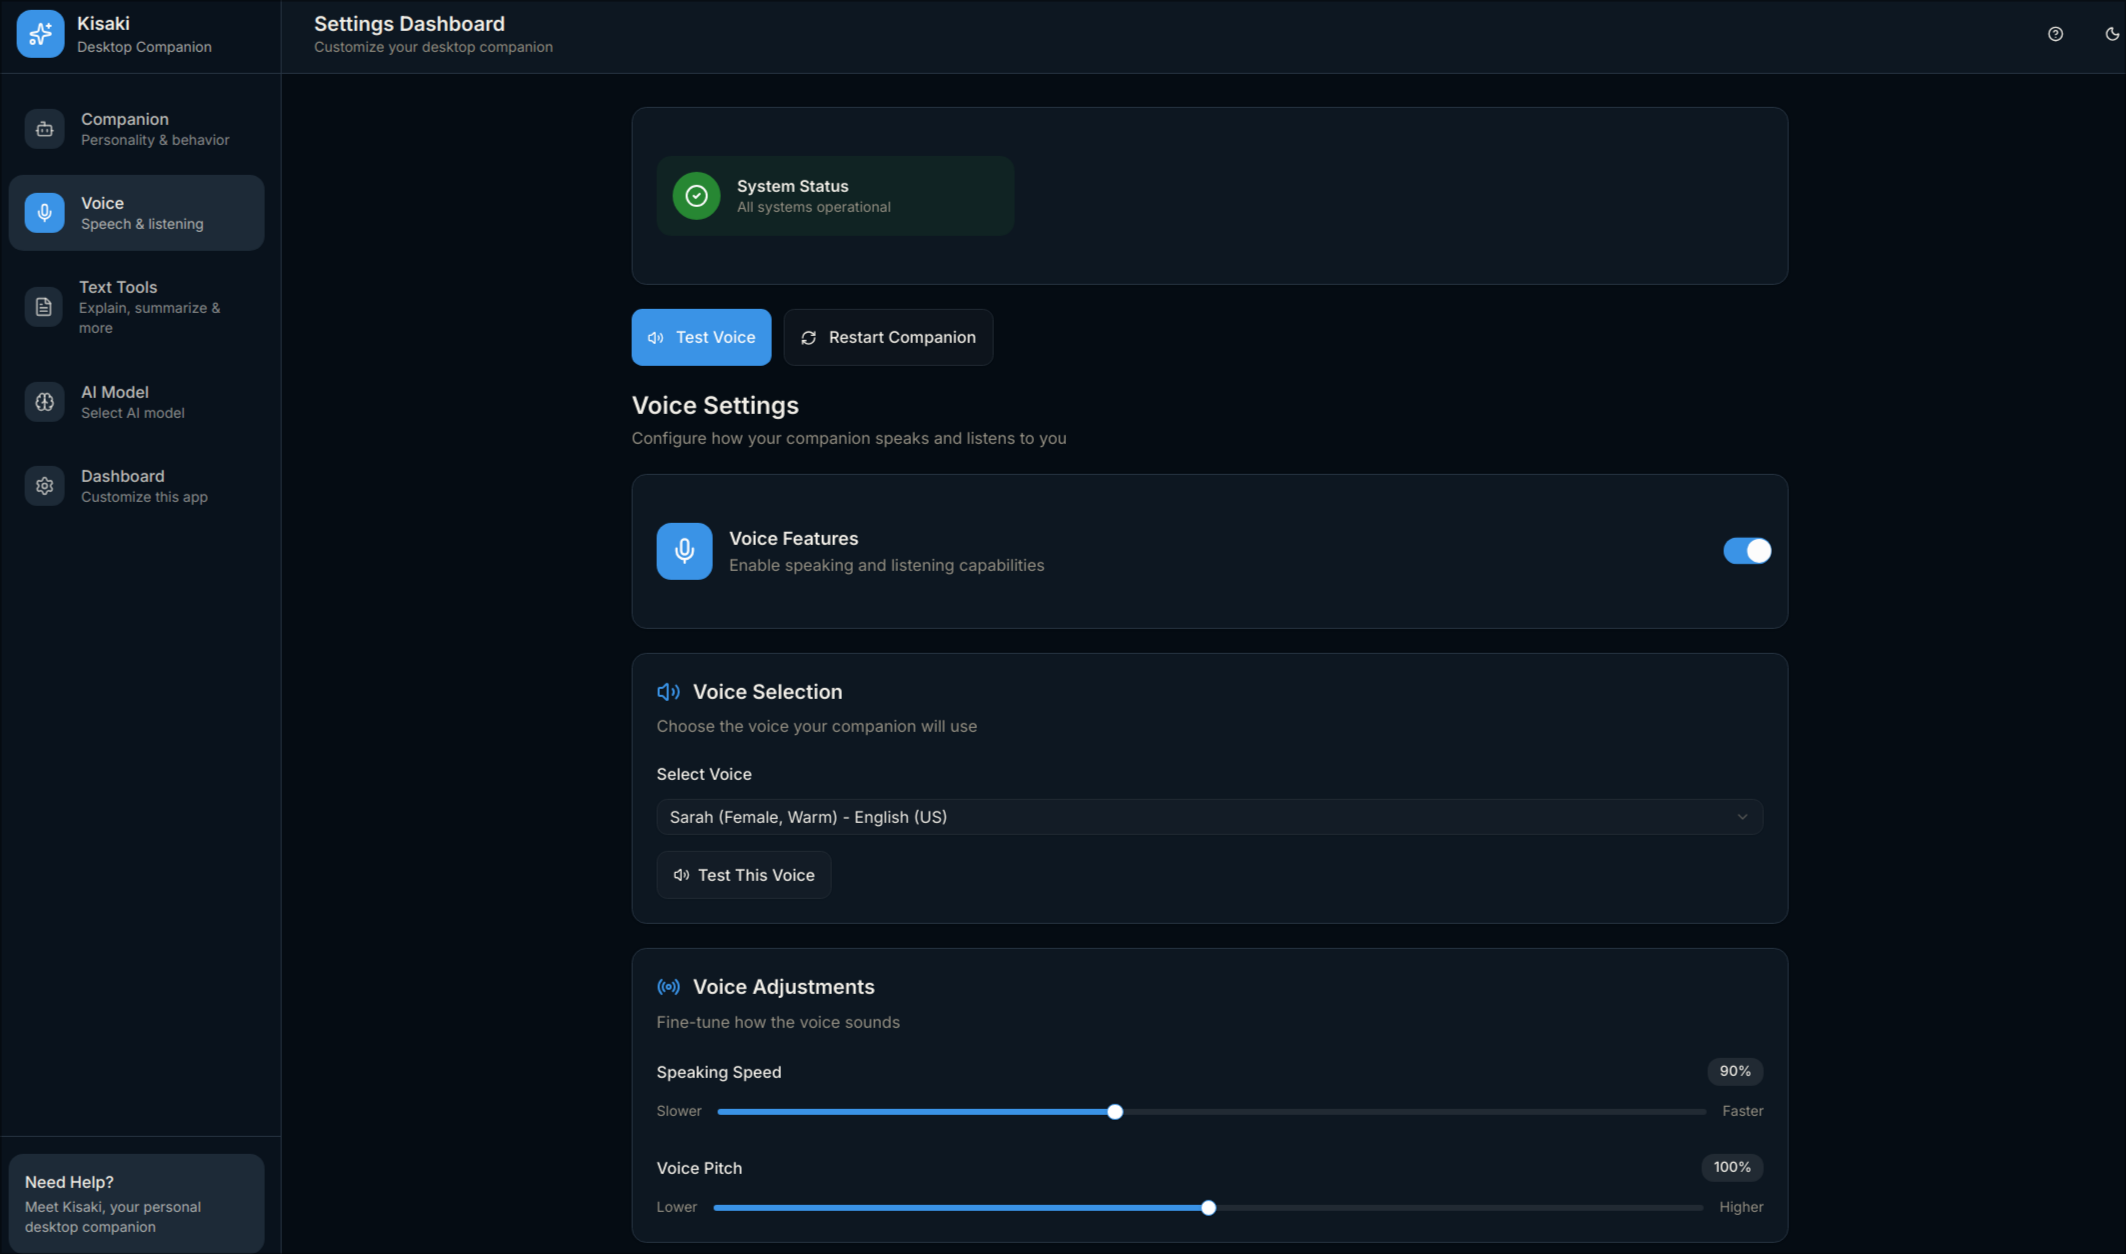Click the Test This Voice button
2126x1254 pixels.
[x=743, y=875]
